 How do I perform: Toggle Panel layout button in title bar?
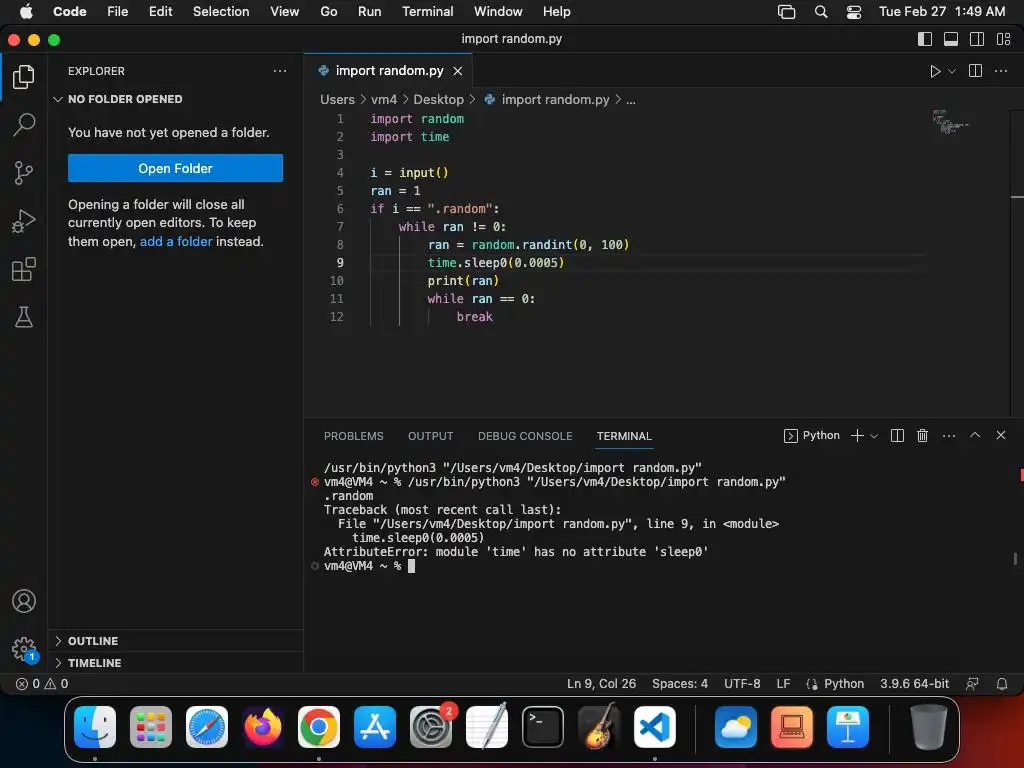pyautogui.click(x=951, y=39)
